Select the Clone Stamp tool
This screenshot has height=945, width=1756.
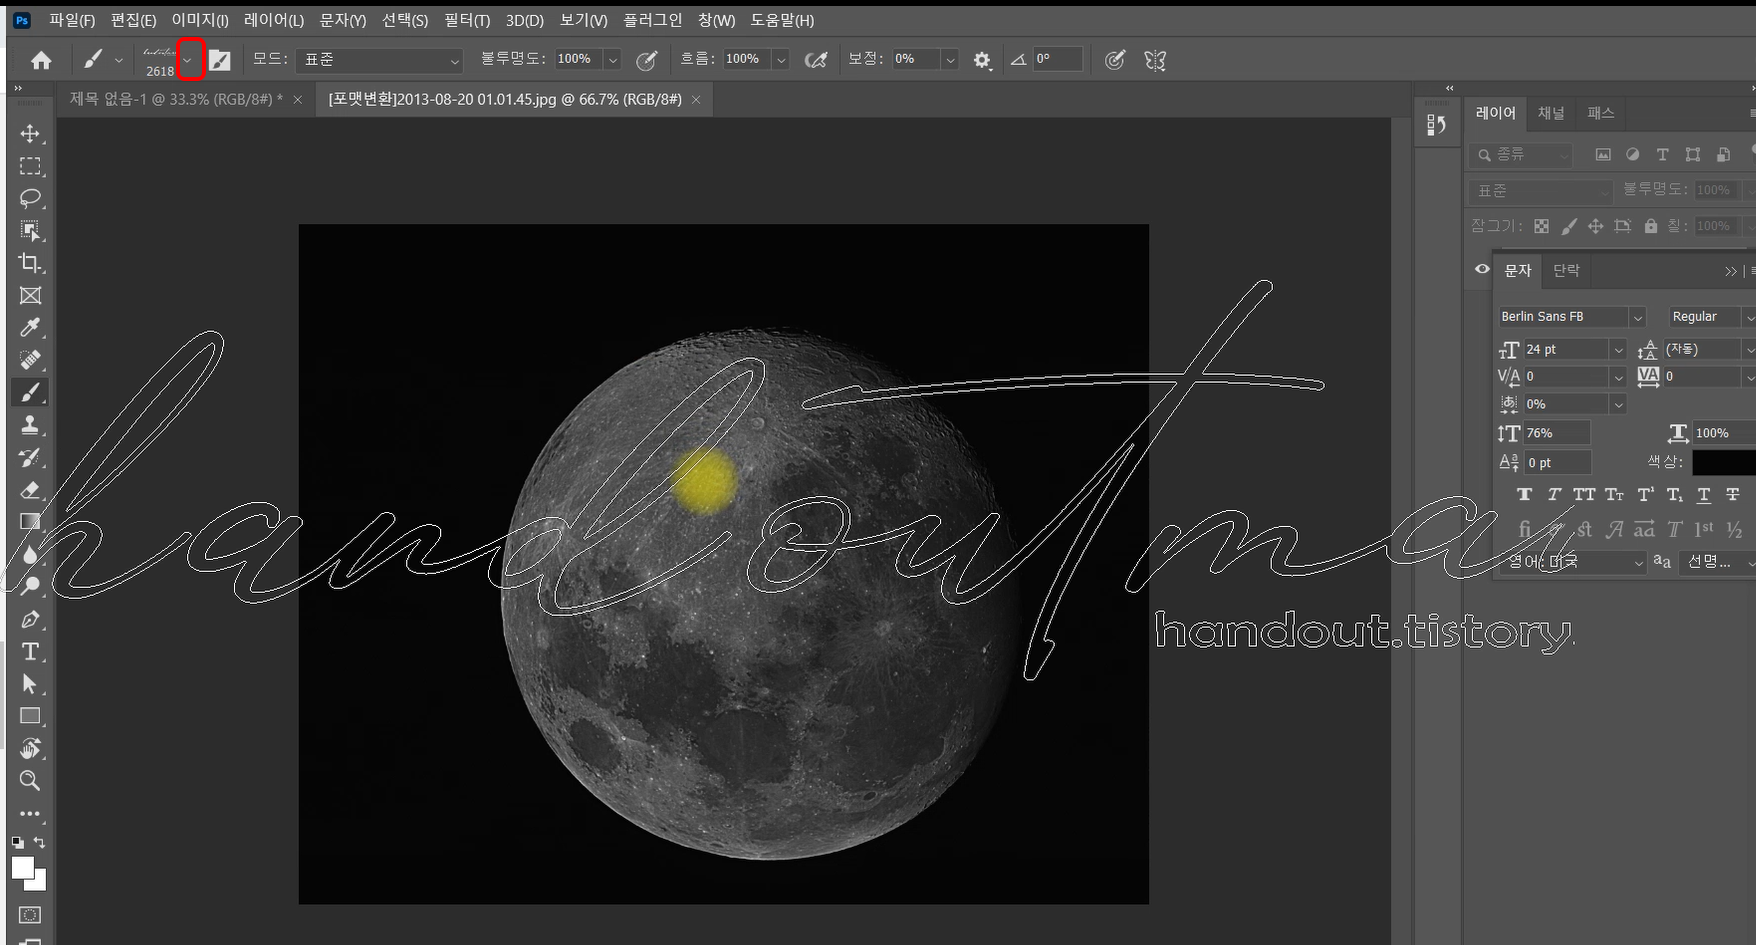pos(30,425)
